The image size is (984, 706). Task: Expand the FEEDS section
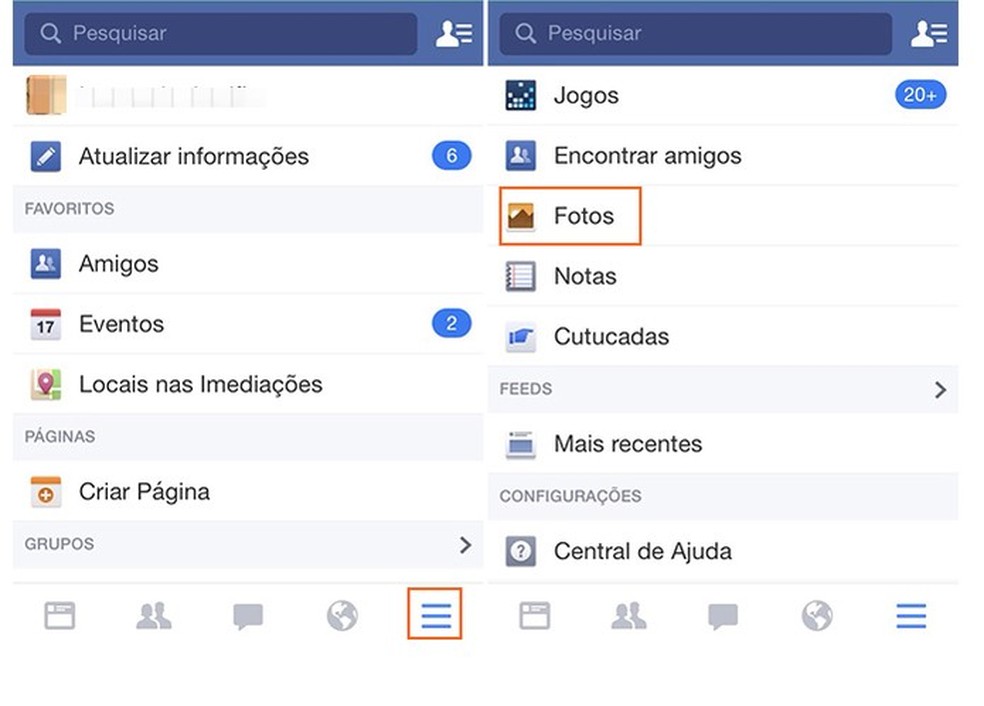pos(940,389)
